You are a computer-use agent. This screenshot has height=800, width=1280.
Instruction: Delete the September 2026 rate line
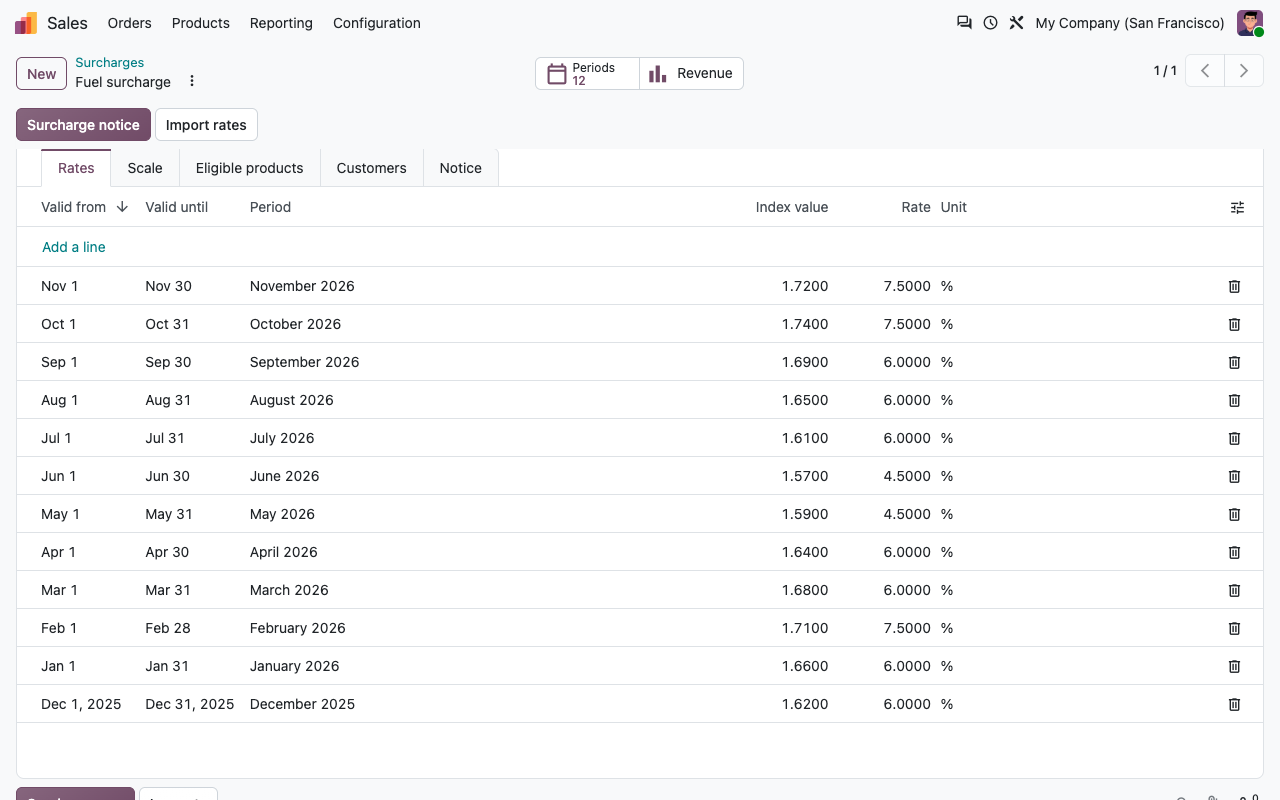coord(1234,362)
